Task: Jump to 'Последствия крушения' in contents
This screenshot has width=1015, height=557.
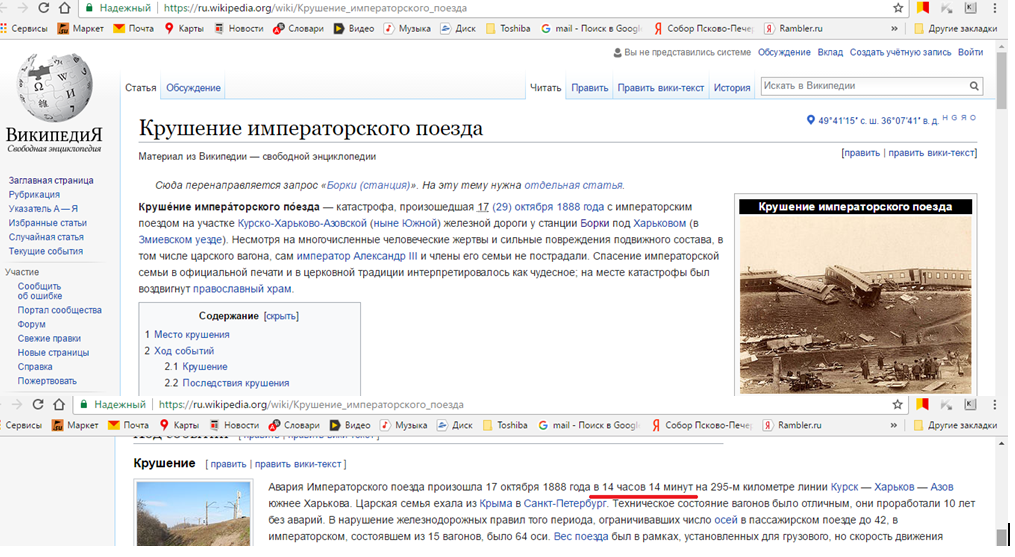Action: (x=236, y=383)
